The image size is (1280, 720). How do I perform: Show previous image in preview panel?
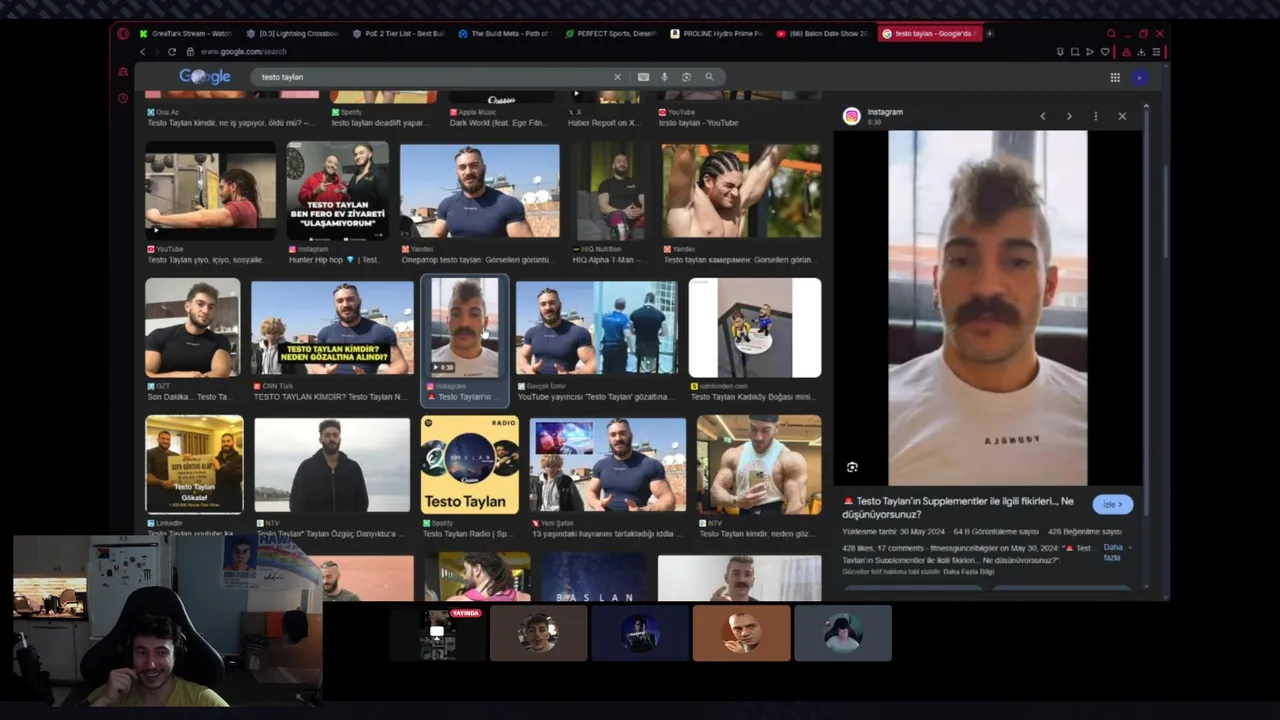coord(1043,116)
